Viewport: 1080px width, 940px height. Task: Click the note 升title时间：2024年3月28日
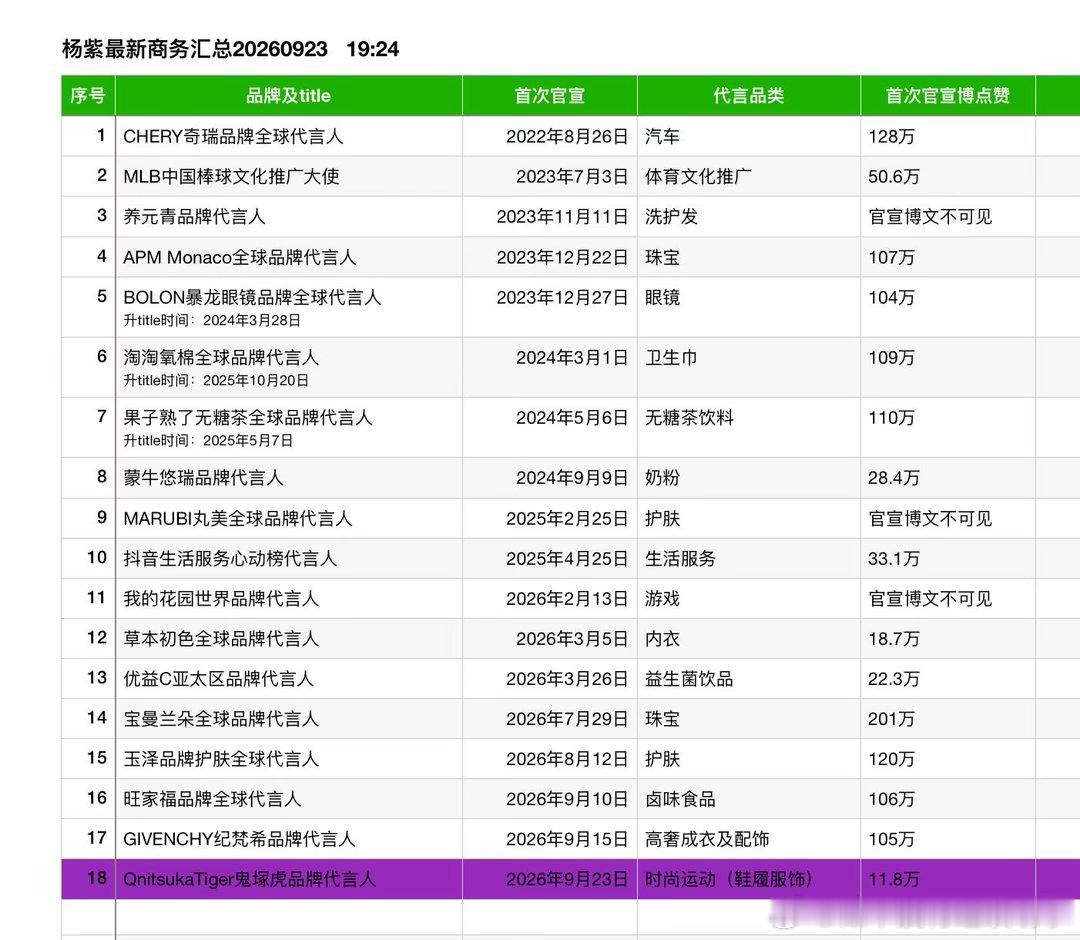tap(212, 320)
